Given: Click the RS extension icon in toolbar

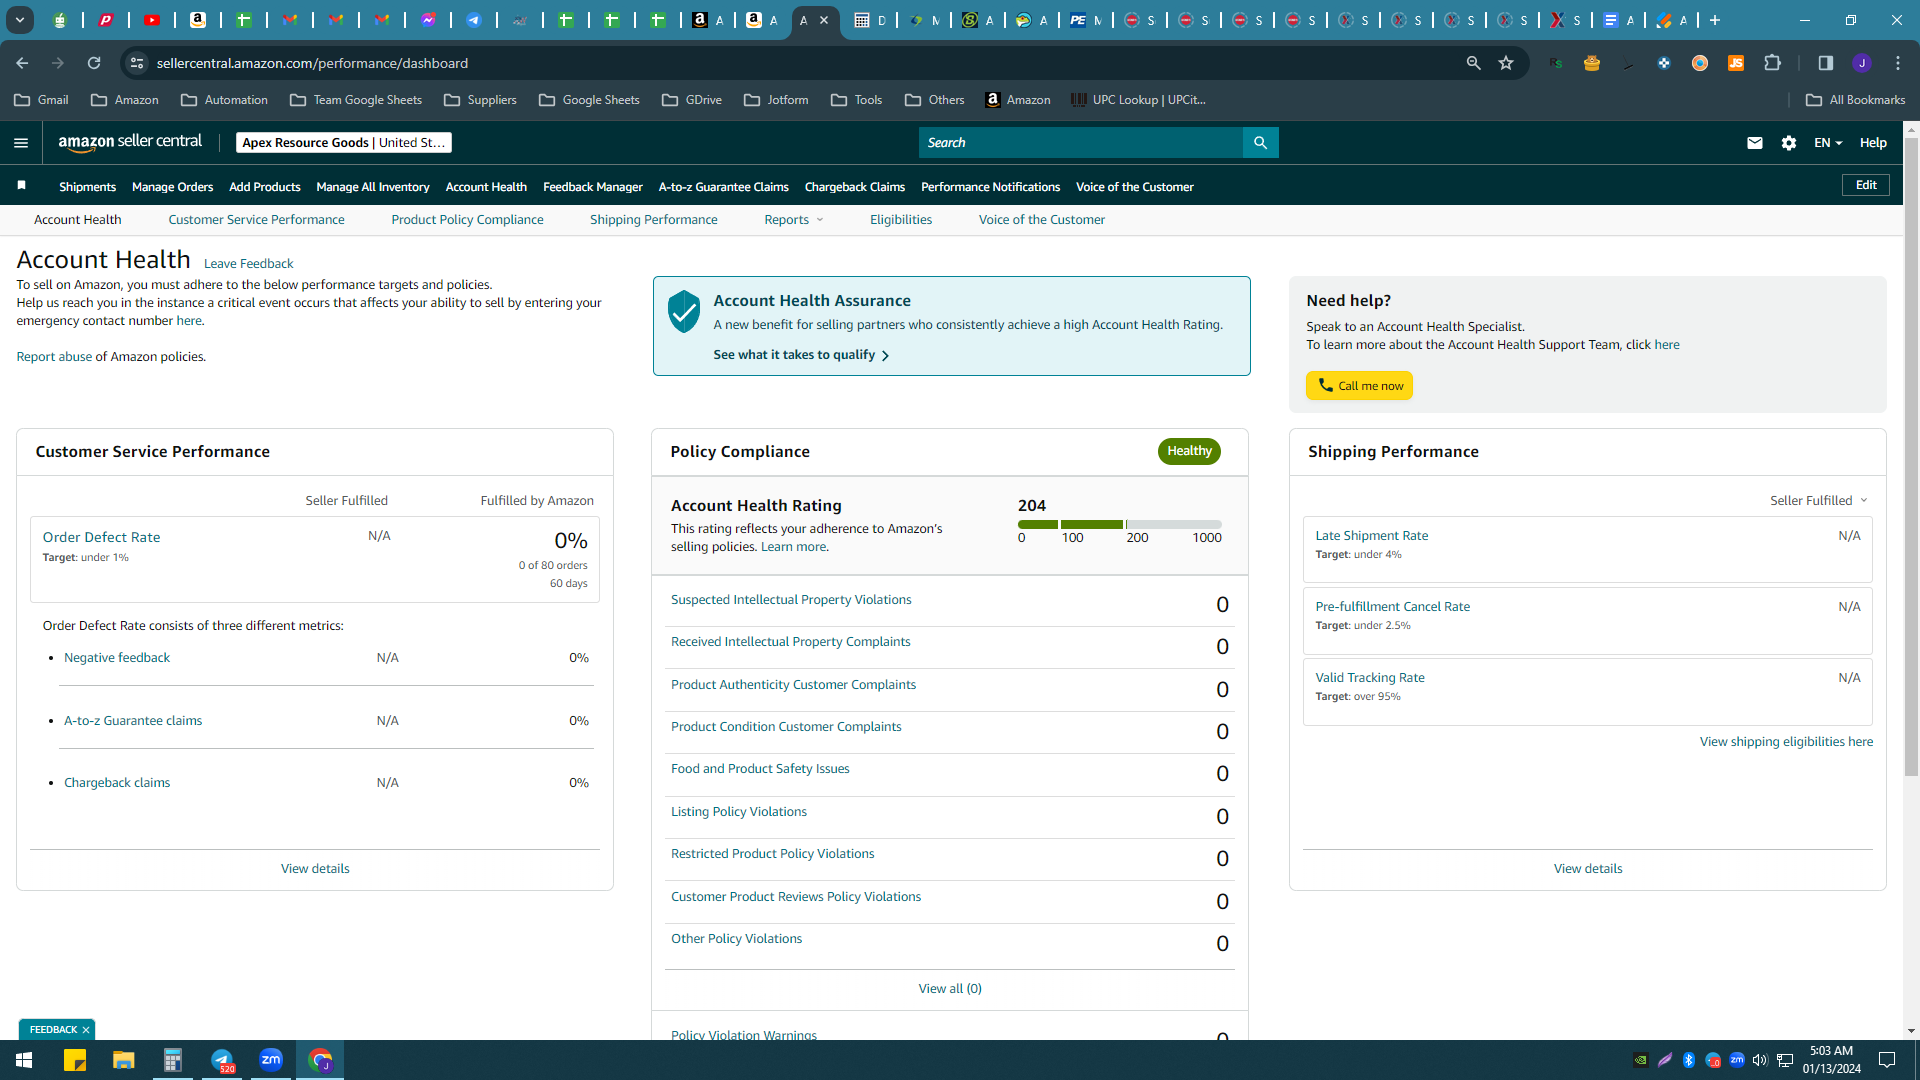Looking at the screenshot, I should 1556,63.
